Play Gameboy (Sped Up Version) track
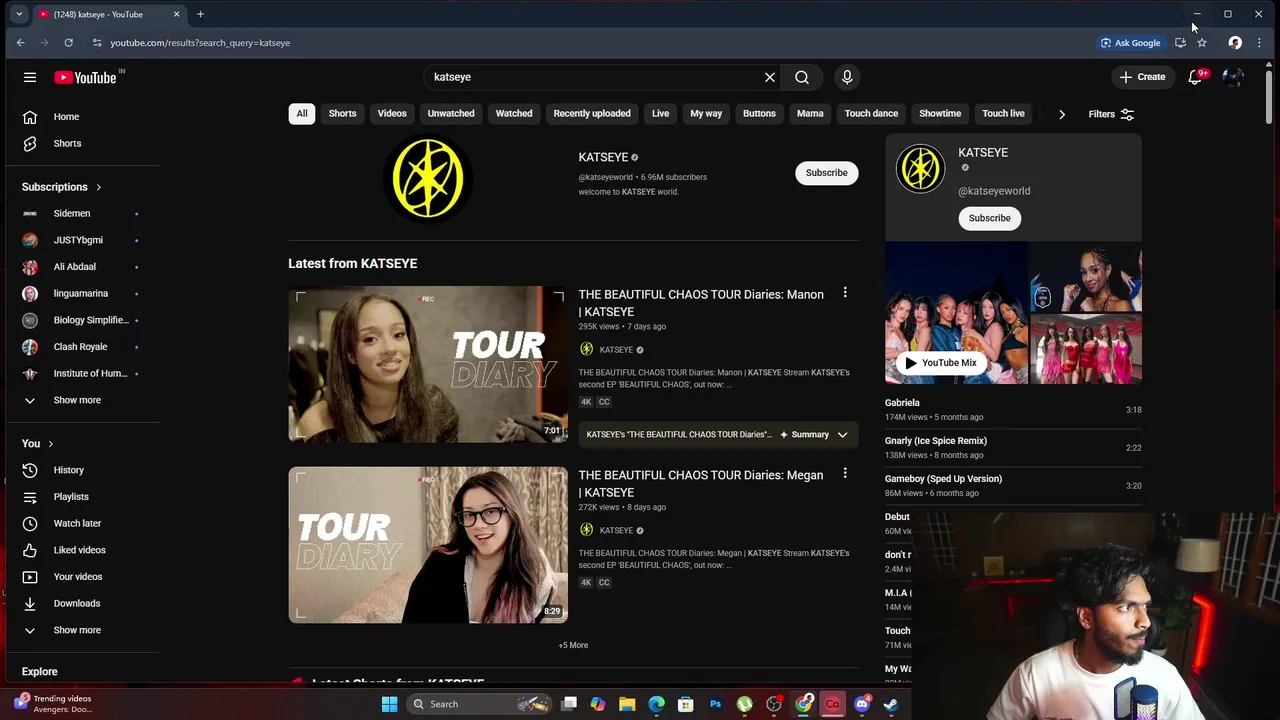The image size is (1280, 720). point(1013,486)
